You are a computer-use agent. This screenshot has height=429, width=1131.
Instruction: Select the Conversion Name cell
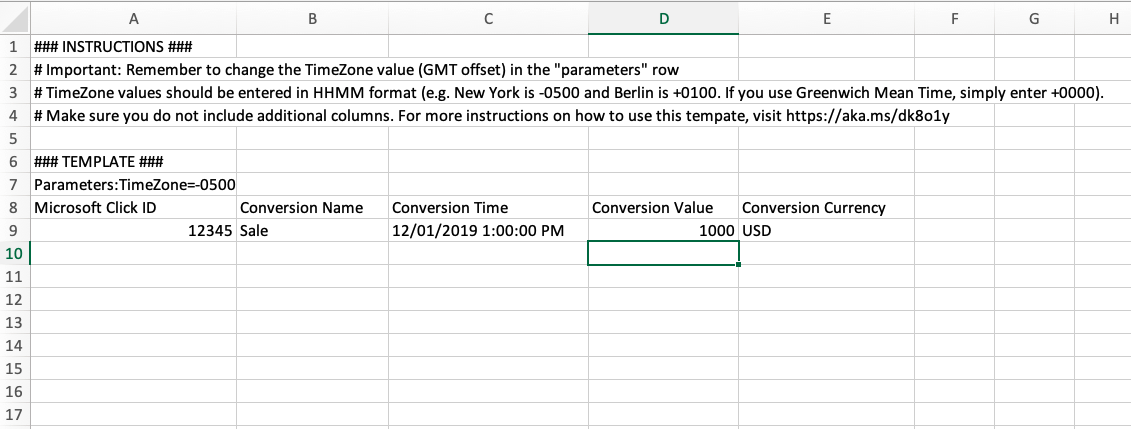[311, 208]
